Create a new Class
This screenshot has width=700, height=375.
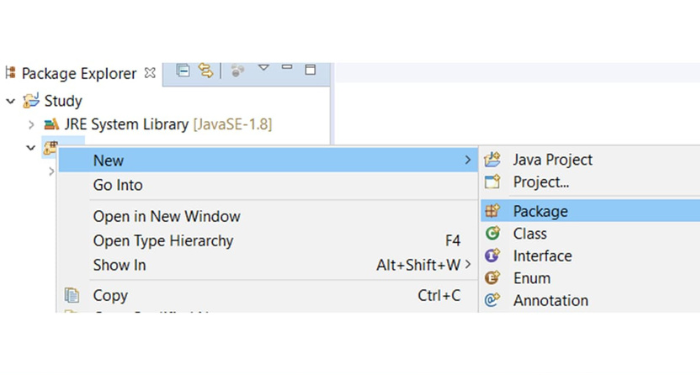pyautogui.click(x=590, y=233)
